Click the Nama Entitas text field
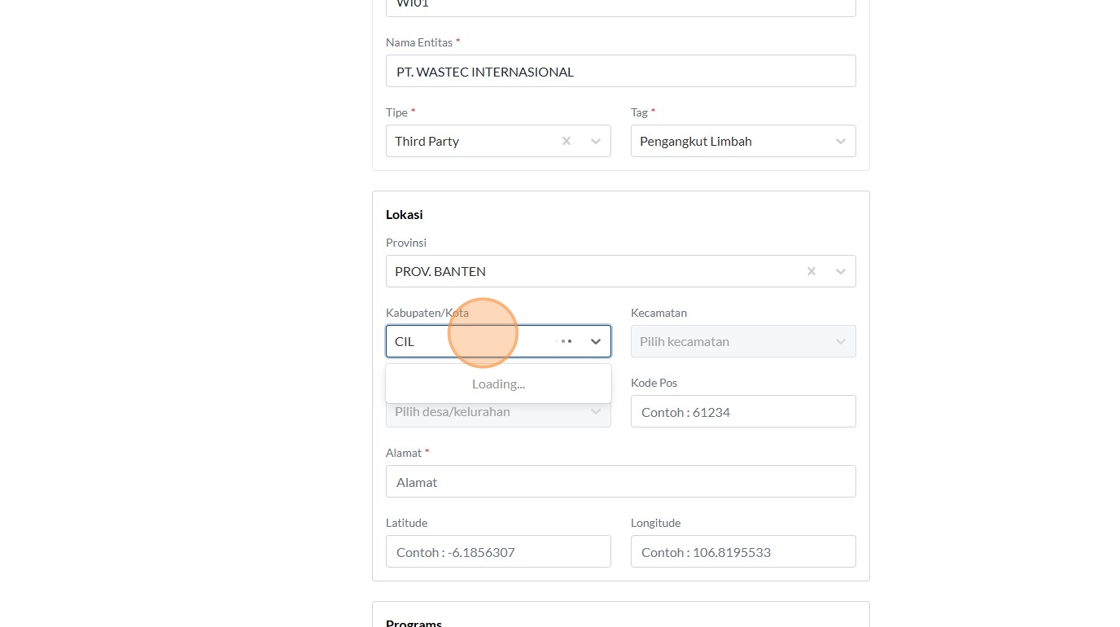The image size is (1120, 627). point(620,71)
